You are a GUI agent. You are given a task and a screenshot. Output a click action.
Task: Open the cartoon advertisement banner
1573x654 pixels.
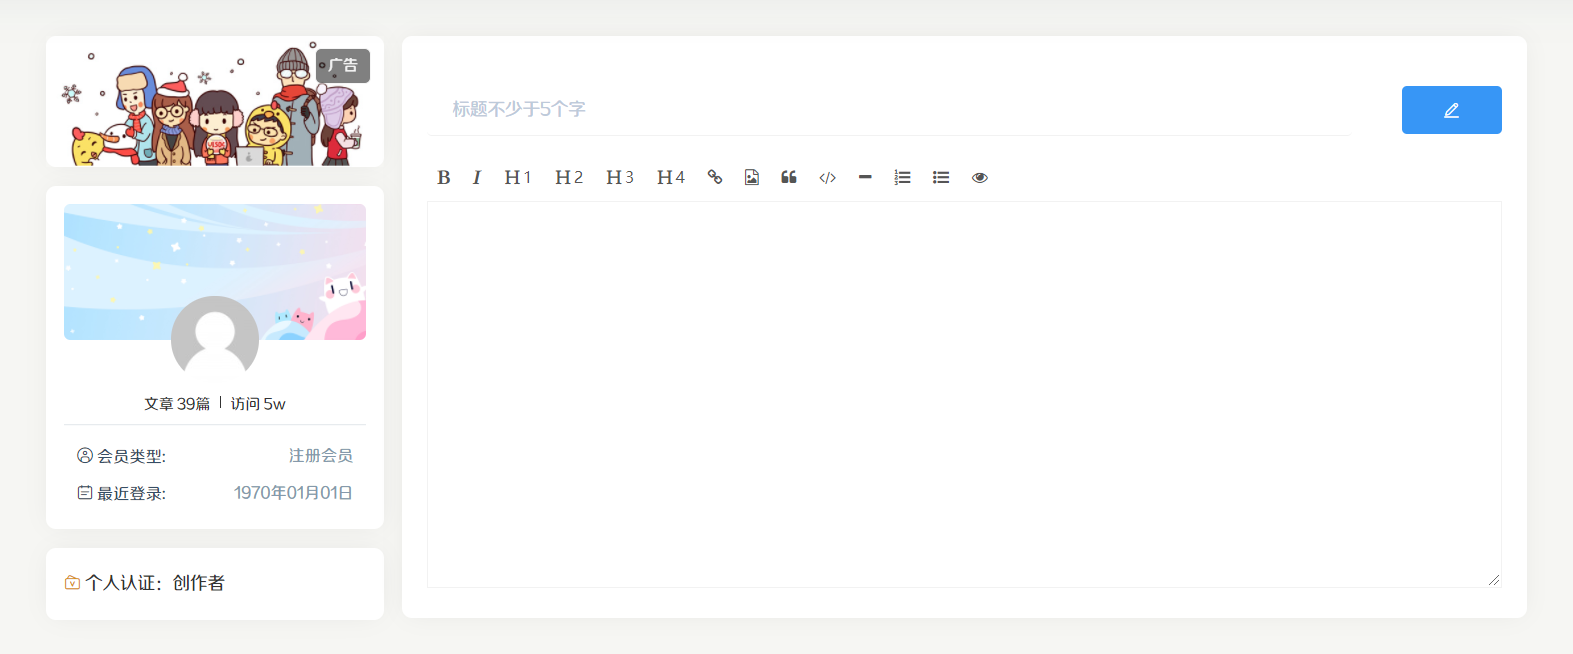click(214, 103)
